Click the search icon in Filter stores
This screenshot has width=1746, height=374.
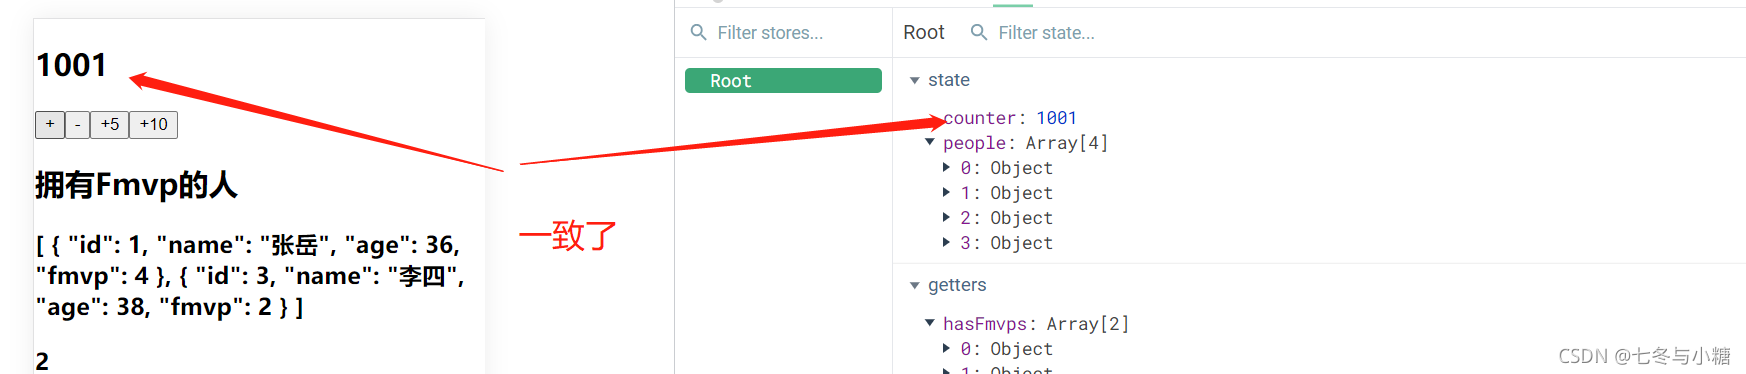coord(698,32)
